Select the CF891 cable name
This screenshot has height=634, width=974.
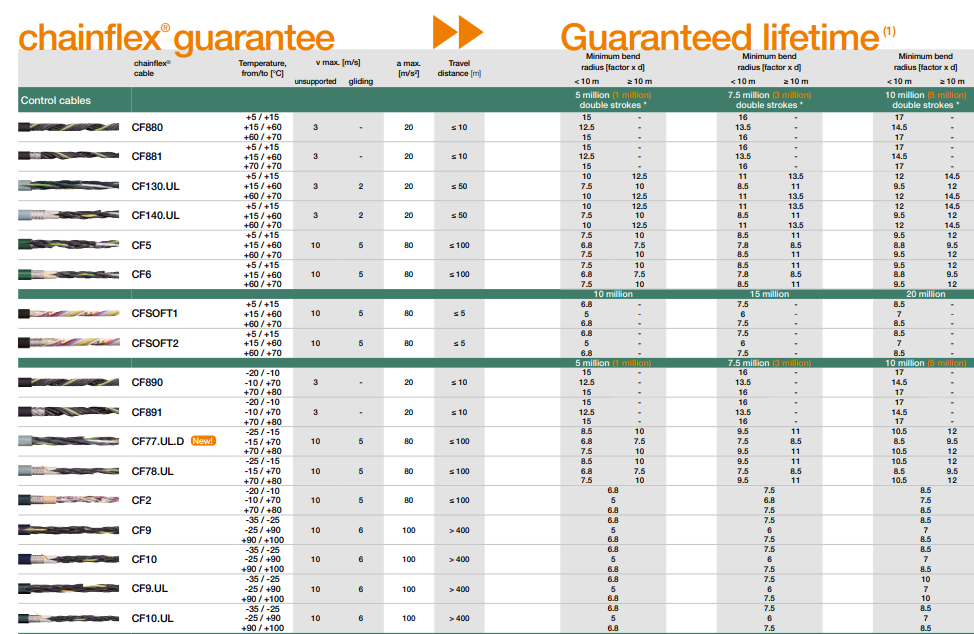point(147,412)
